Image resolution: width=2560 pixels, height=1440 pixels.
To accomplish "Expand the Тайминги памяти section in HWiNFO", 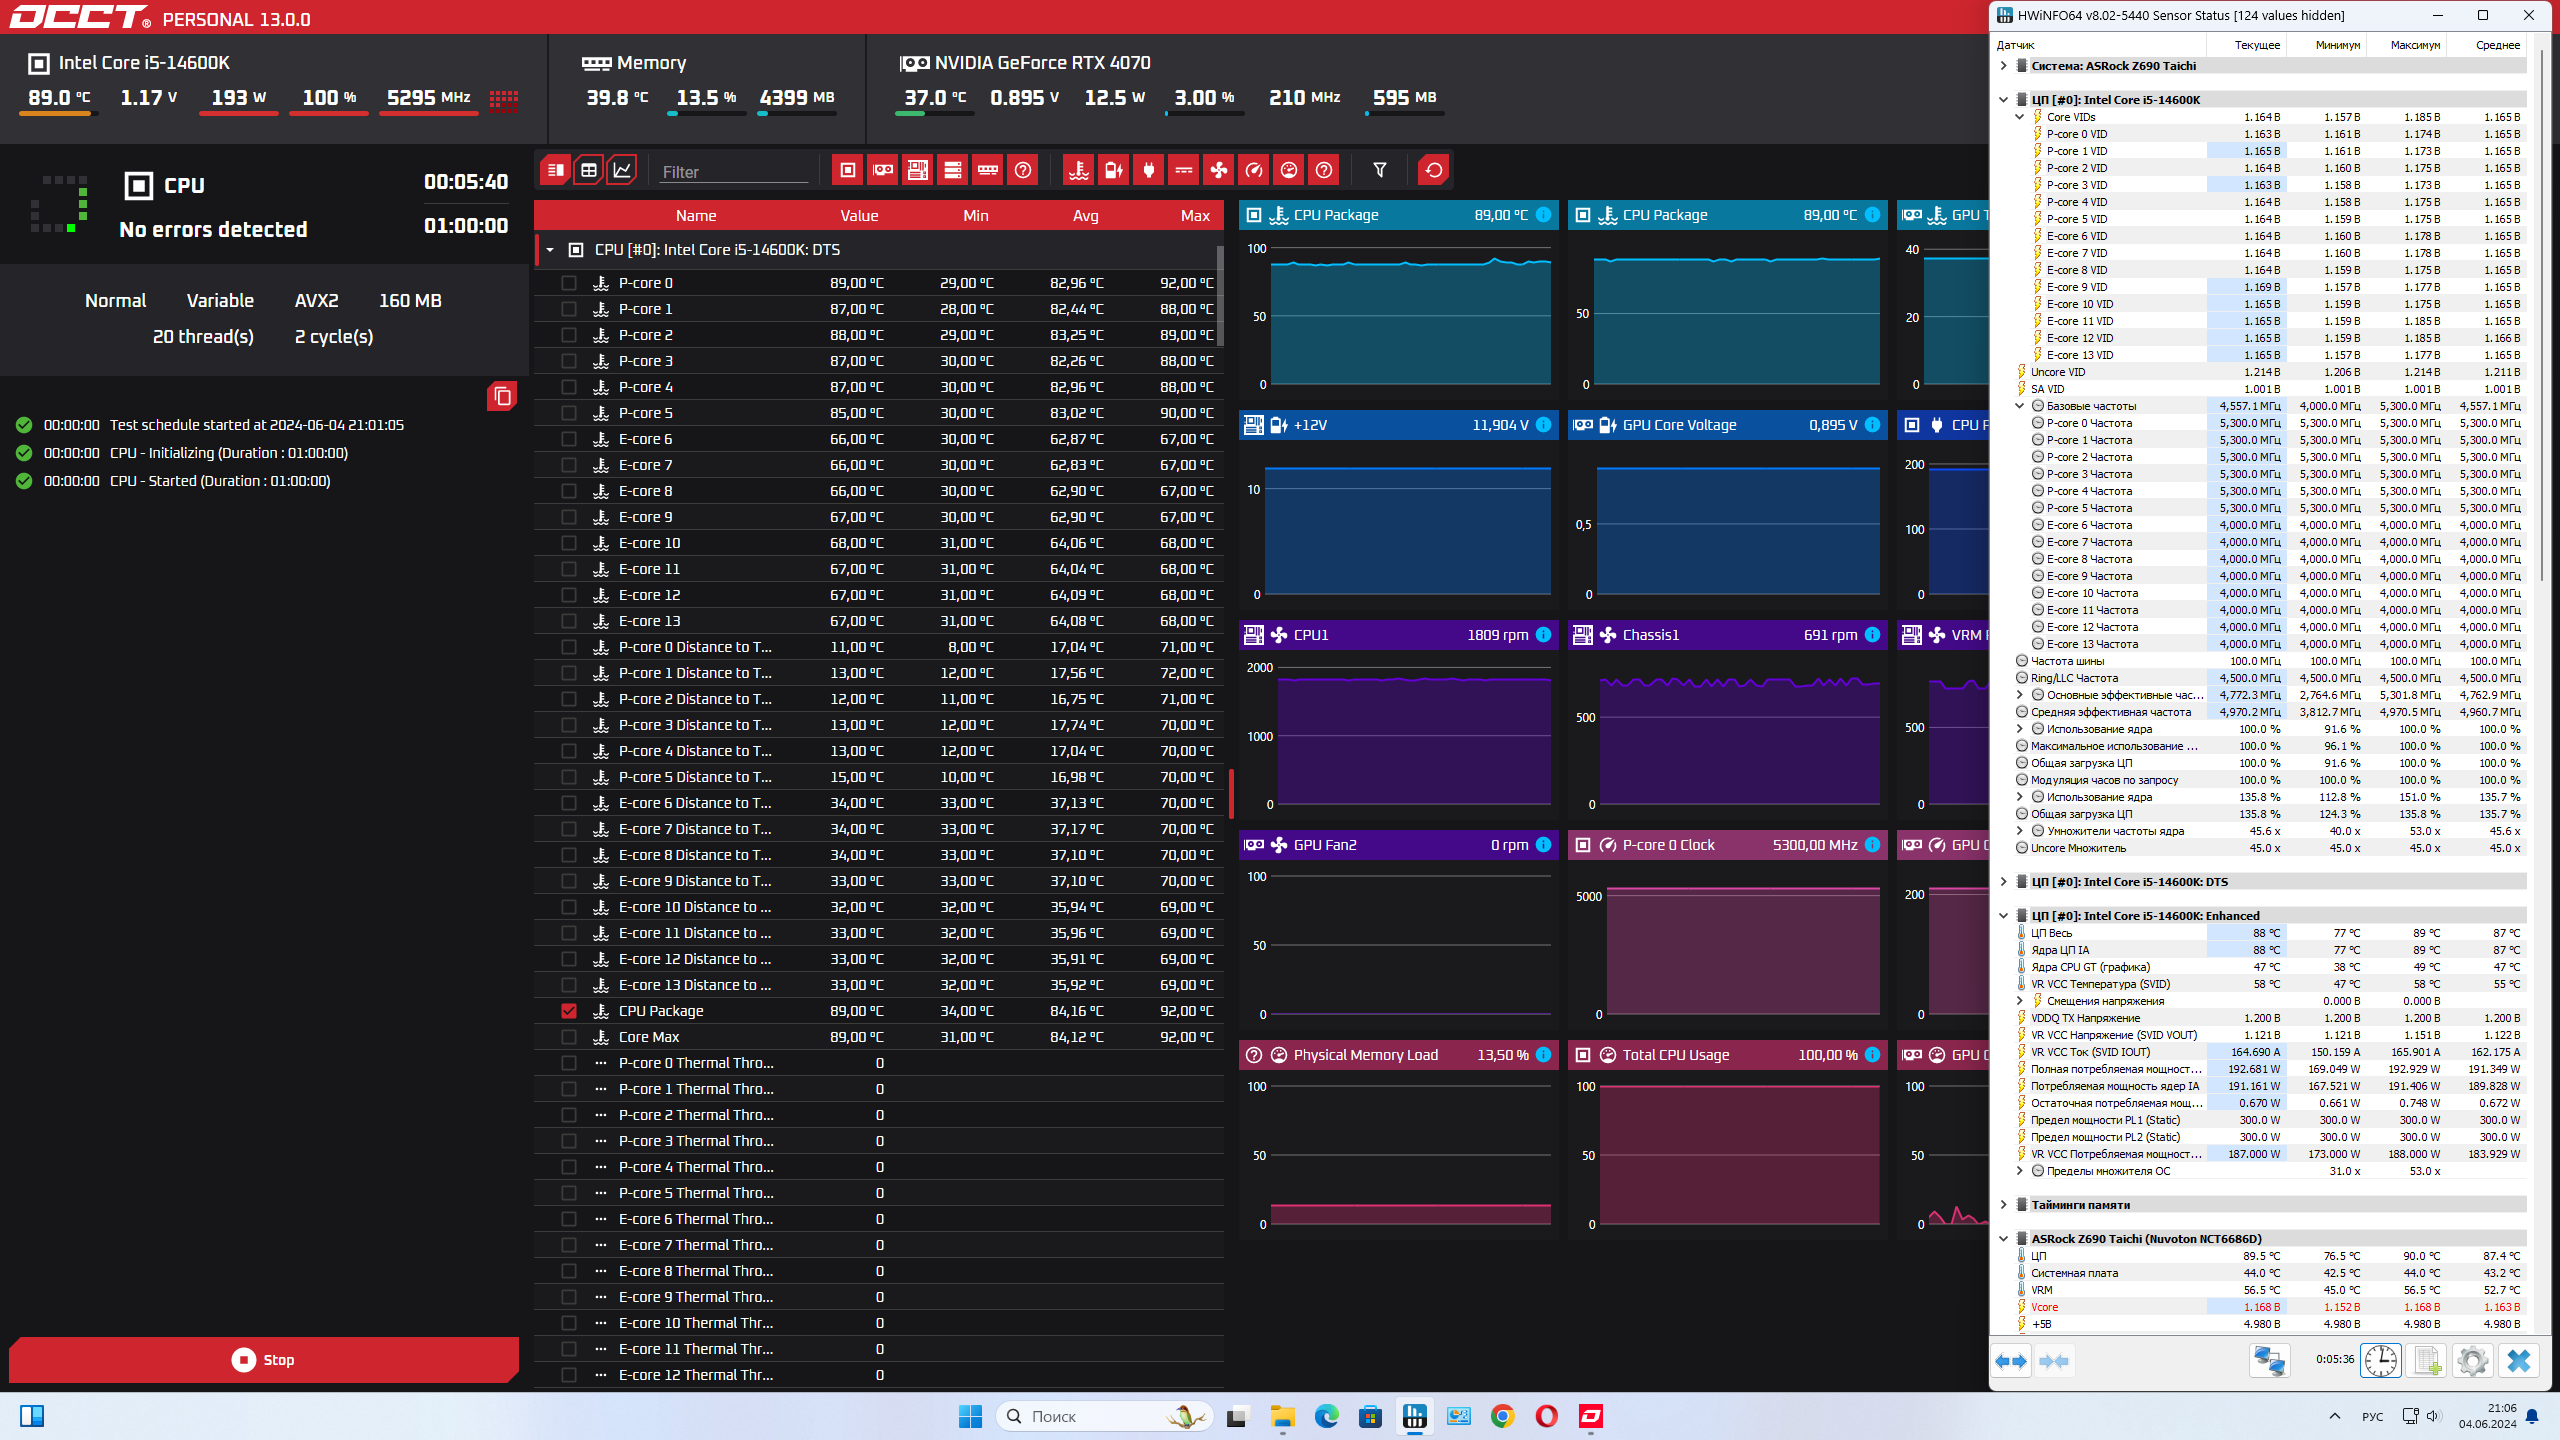I will [2003, 1205].
